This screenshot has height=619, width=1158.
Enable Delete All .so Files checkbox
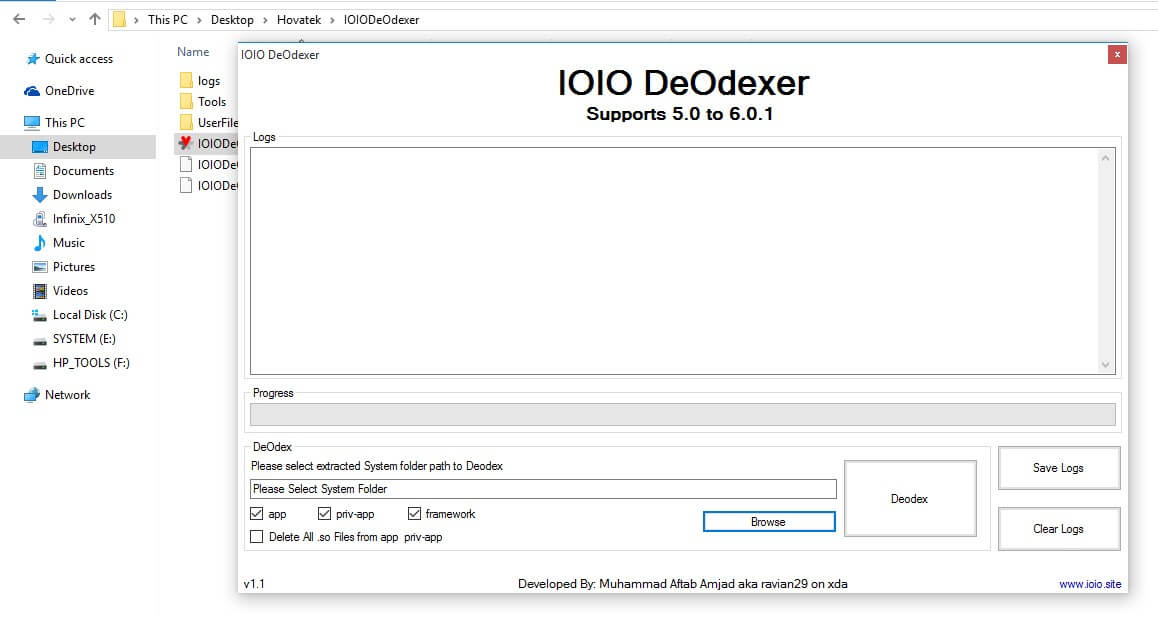click(x=257, y=537)
